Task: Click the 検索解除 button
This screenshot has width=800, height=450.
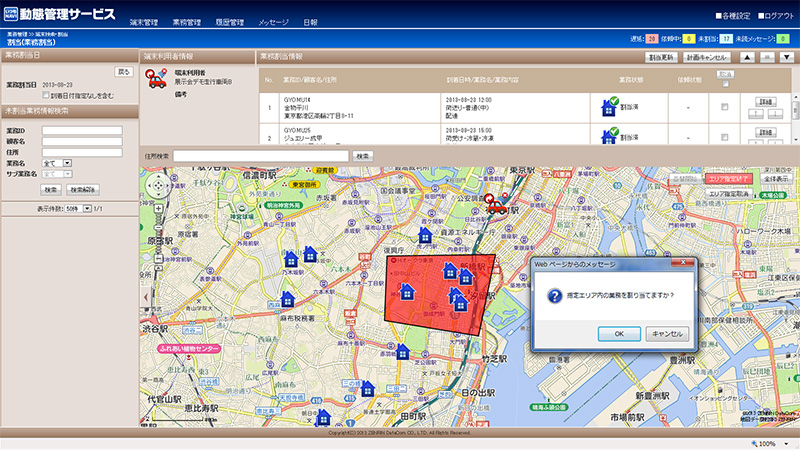Action: (x=83, y=190)
